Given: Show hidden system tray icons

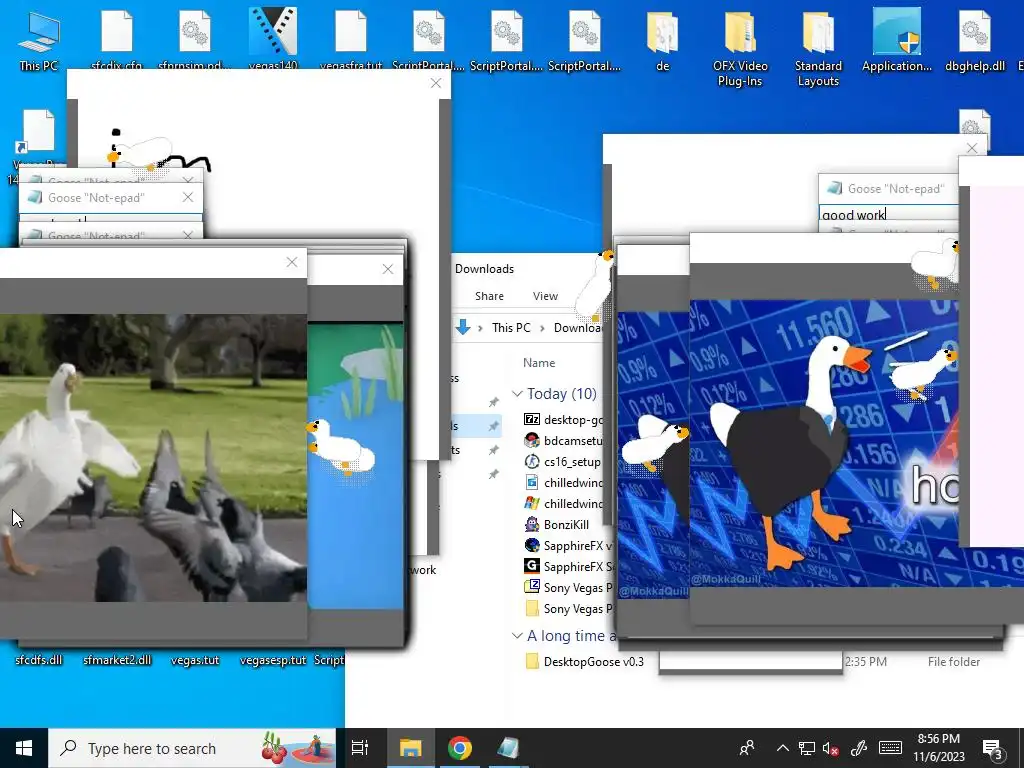Looking at the screenshot, I should 782,748.
